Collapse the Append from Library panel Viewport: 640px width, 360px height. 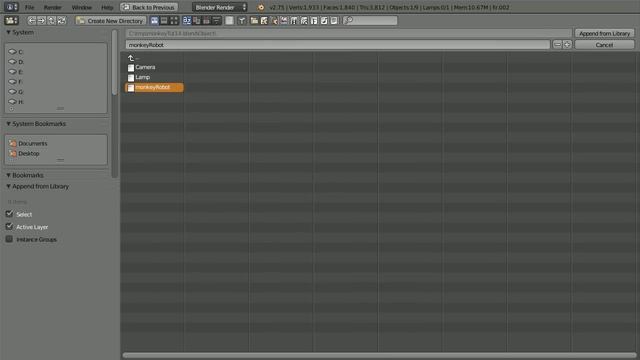pos(8,186)
